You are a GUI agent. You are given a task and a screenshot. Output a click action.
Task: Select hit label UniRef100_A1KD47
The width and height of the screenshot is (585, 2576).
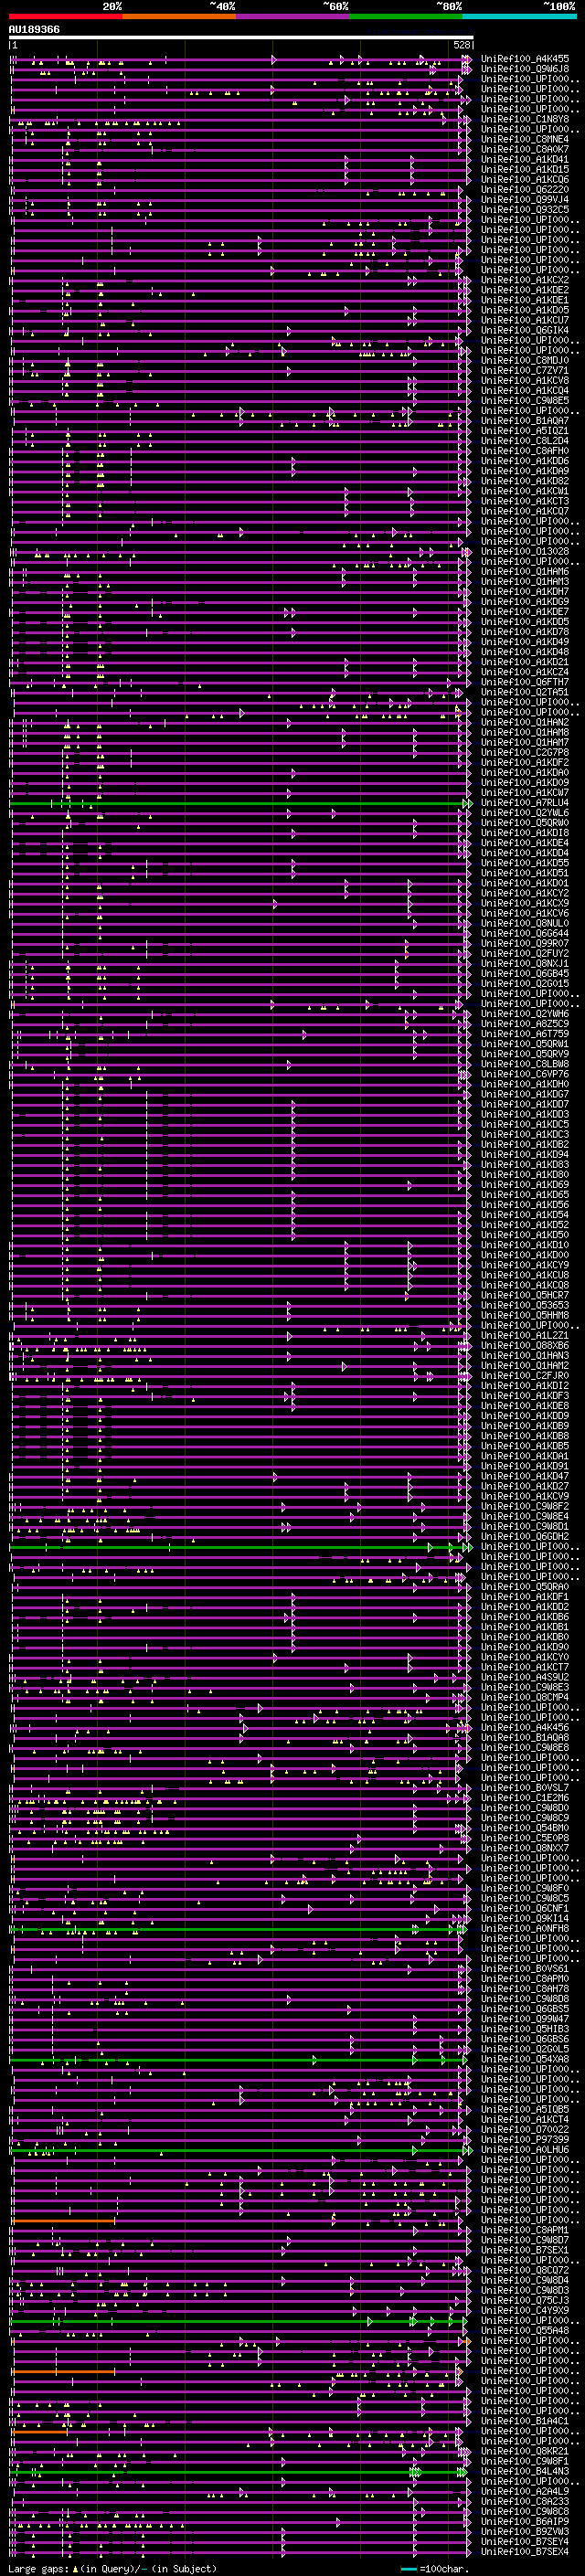tap(525, 1476)
